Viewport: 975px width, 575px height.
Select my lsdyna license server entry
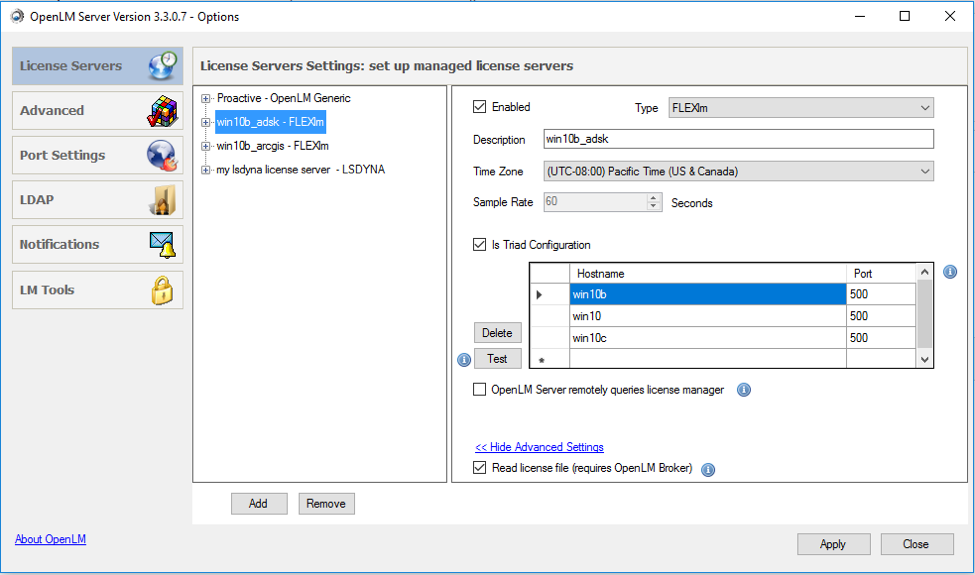[300, 170]
